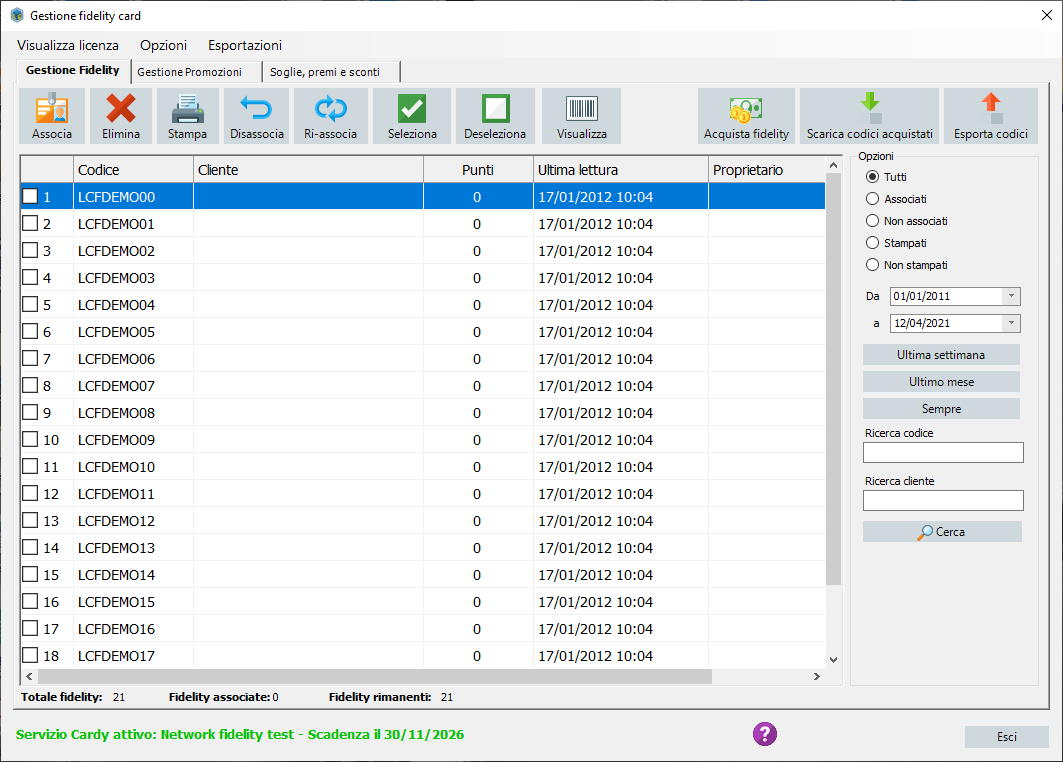Click Scarica codici acquistati download icon
Screen dimensions: 1063x762
pos(870,108)
